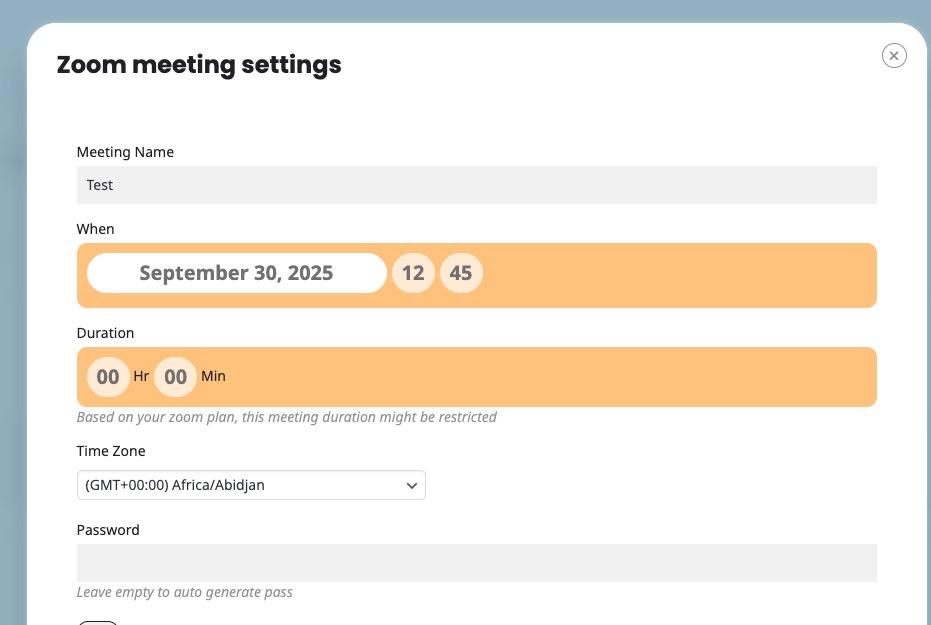Set the duration hours bubble before Hr
This screenshot has width=931, height=625.
[x=108, y=377]
